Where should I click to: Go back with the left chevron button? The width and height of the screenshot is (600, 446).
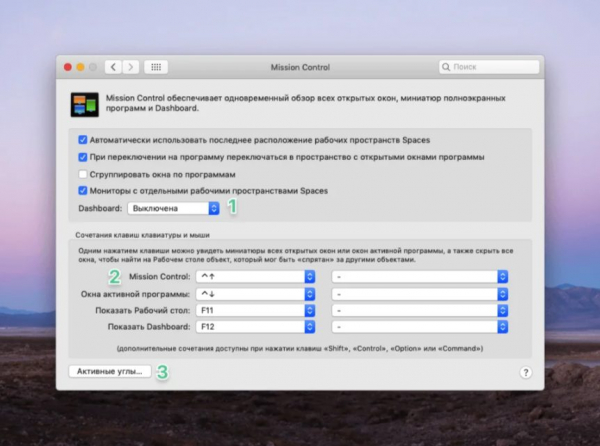pos(113,67)
